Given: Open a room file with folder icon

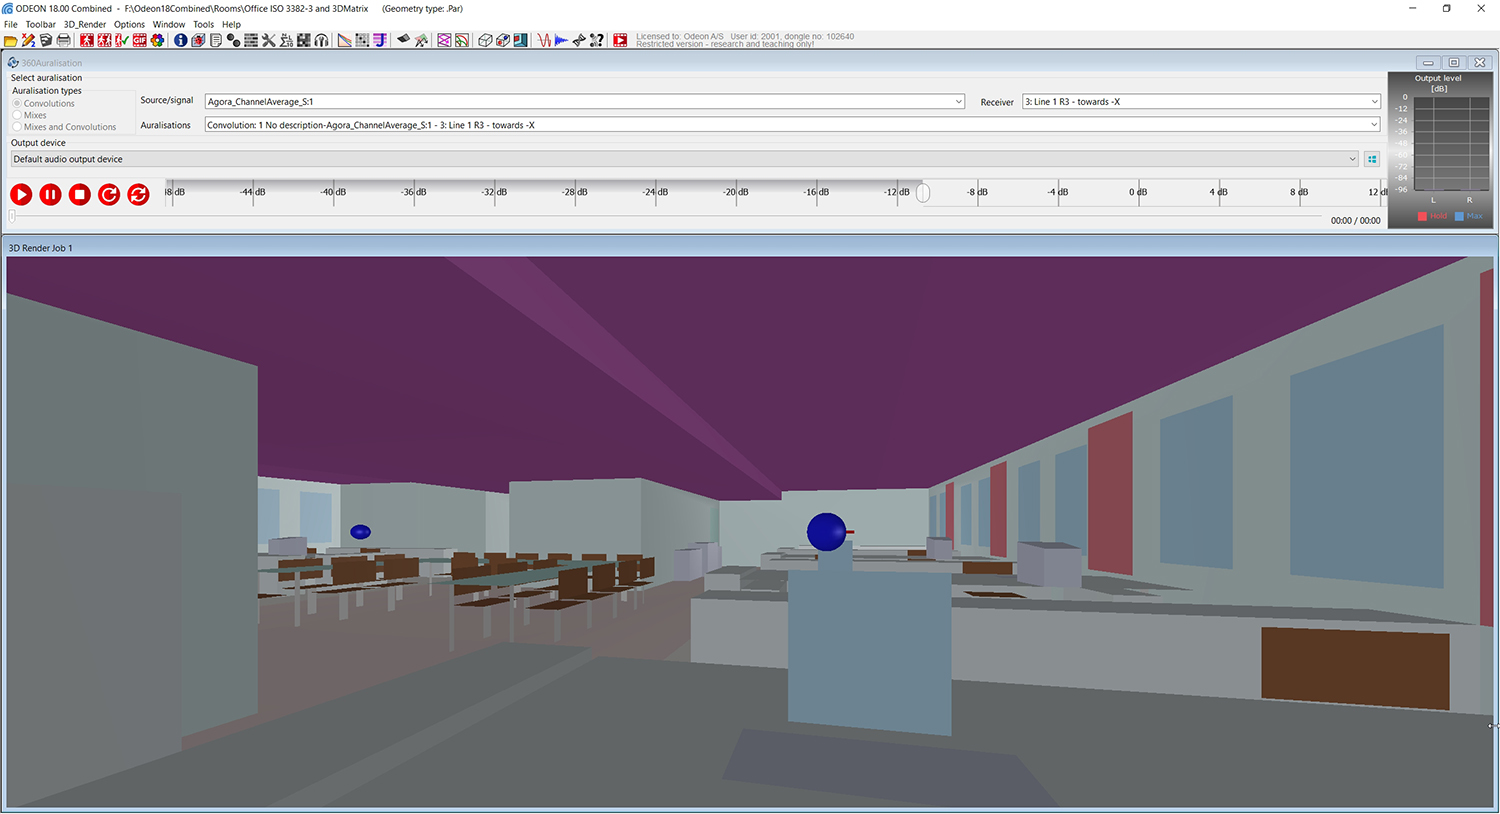Looking at the screenshot, I should point(10,40).
